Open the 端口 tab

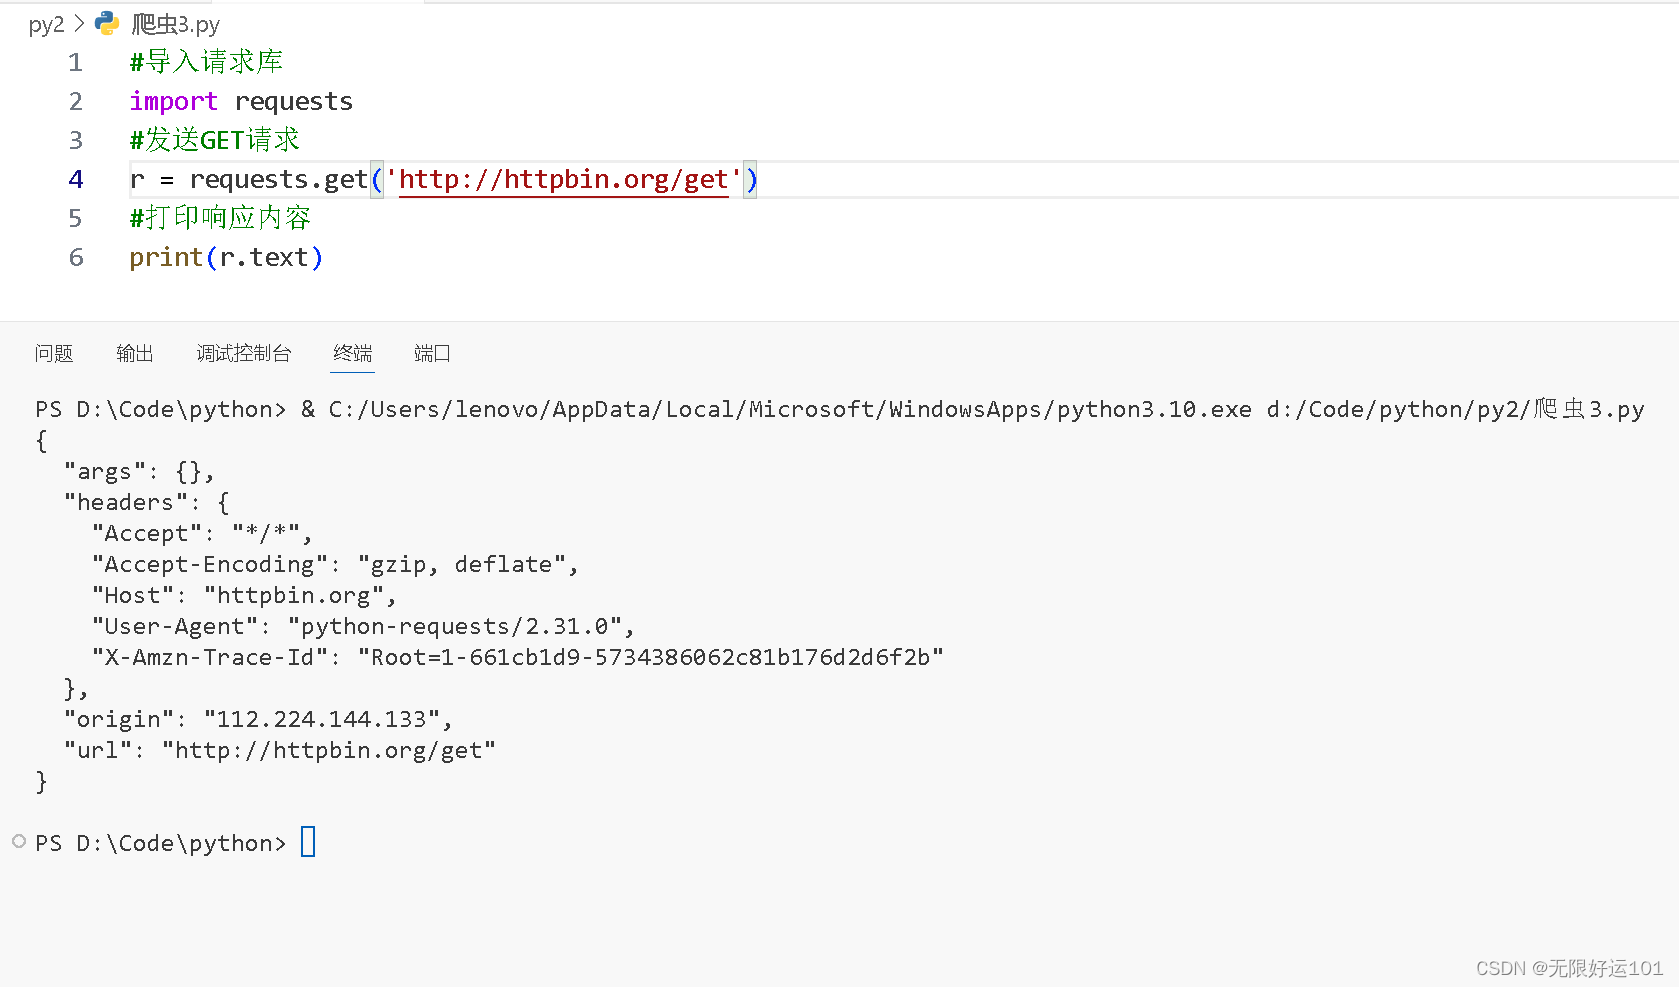(x=432, y=353)
